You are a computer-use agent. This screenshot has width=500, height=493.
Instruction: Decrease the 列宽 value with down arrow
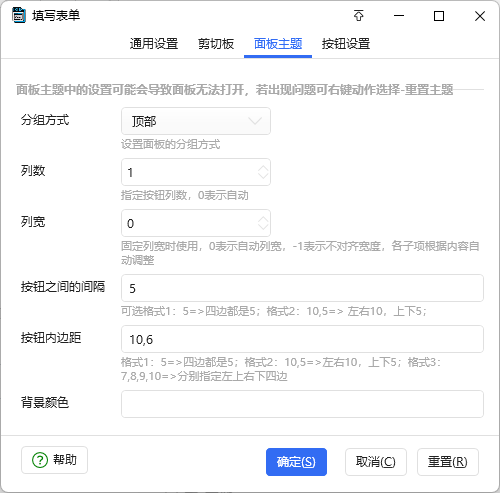[x=263, y=227]
